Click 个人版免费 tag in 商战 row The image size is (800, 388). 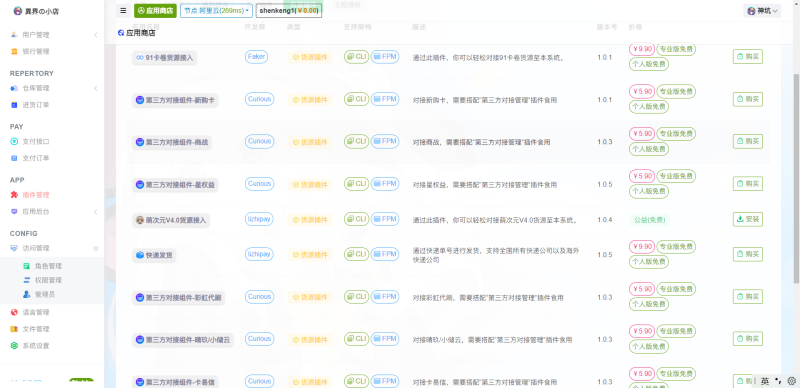[649, 150]
